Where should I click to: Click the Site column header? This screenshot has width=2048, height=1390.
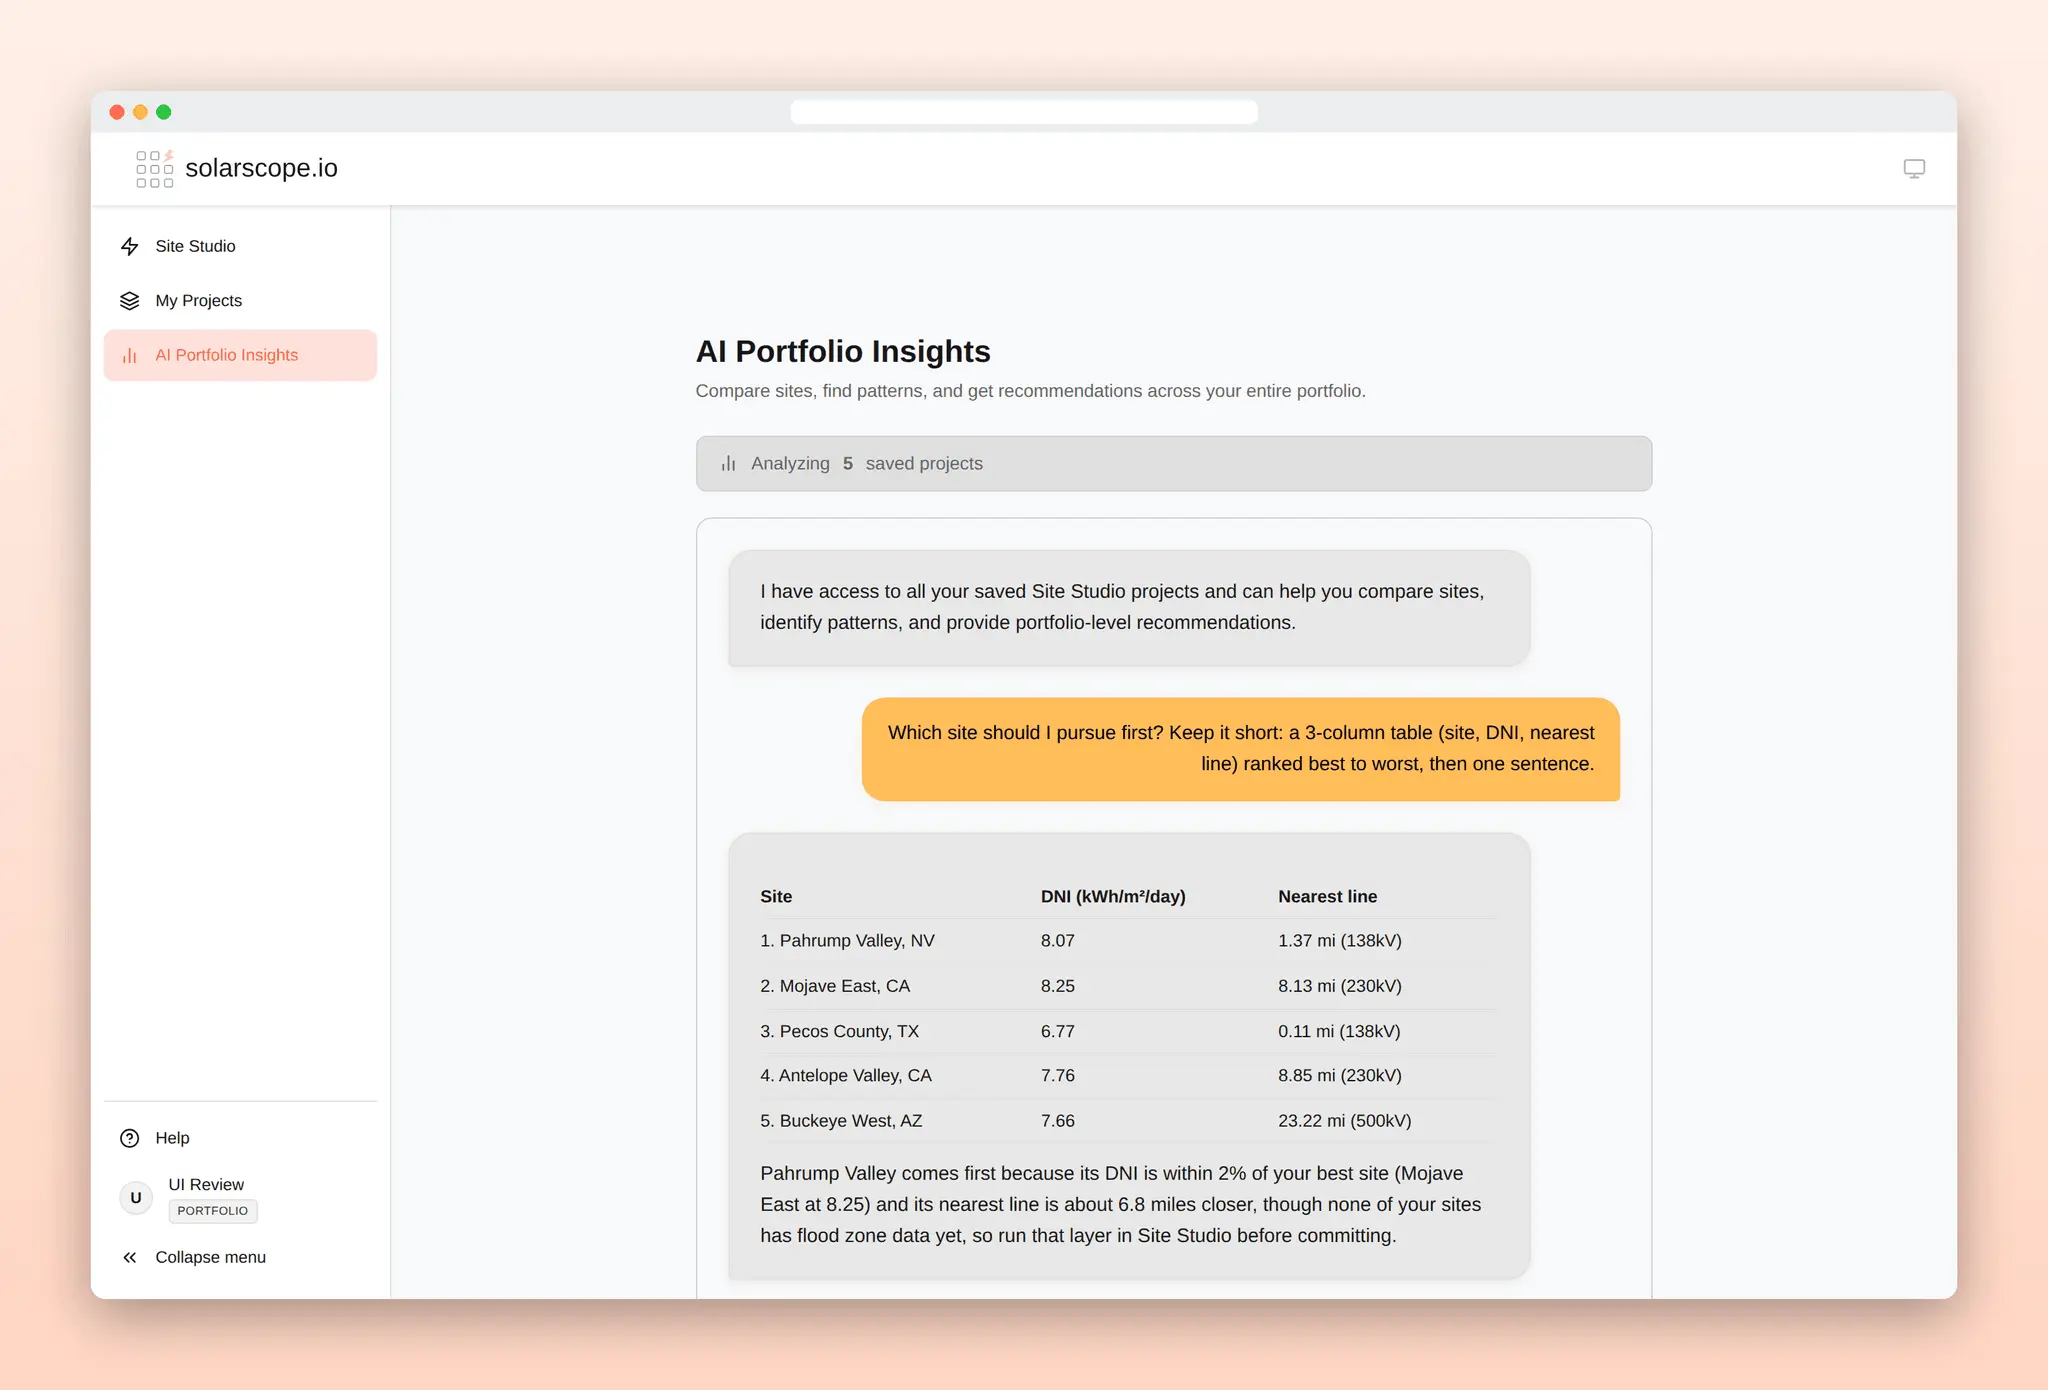[776, 897]
